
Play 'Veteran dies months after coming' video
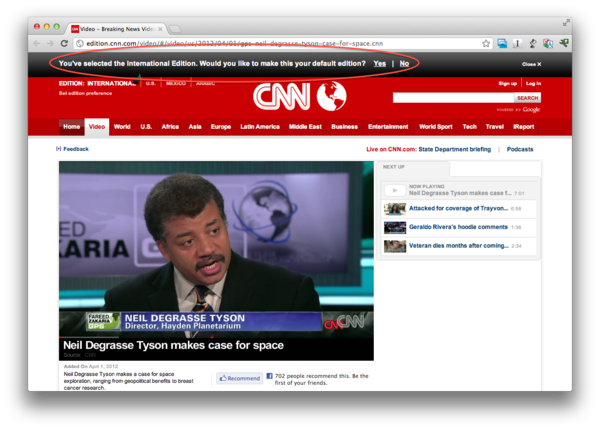tap(458, 246)
